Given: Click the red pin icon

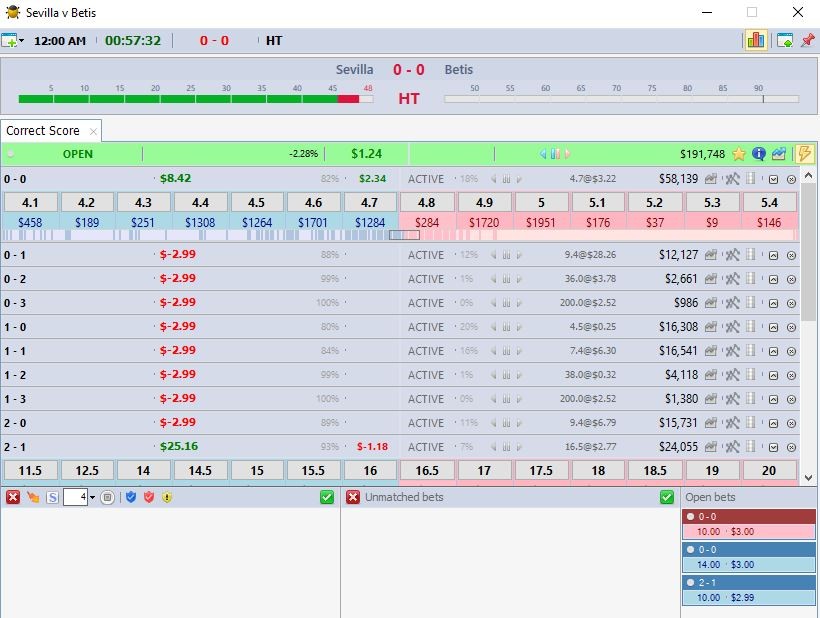Looking at the screenshot, I should coord(808,40).
